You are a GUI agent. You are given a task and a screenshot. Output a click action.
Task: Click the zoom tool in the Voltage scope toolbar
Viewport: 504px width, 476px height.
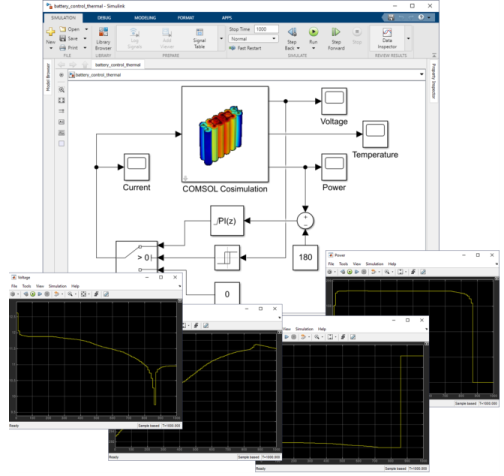pyautogui.click(x=70, y=294)
